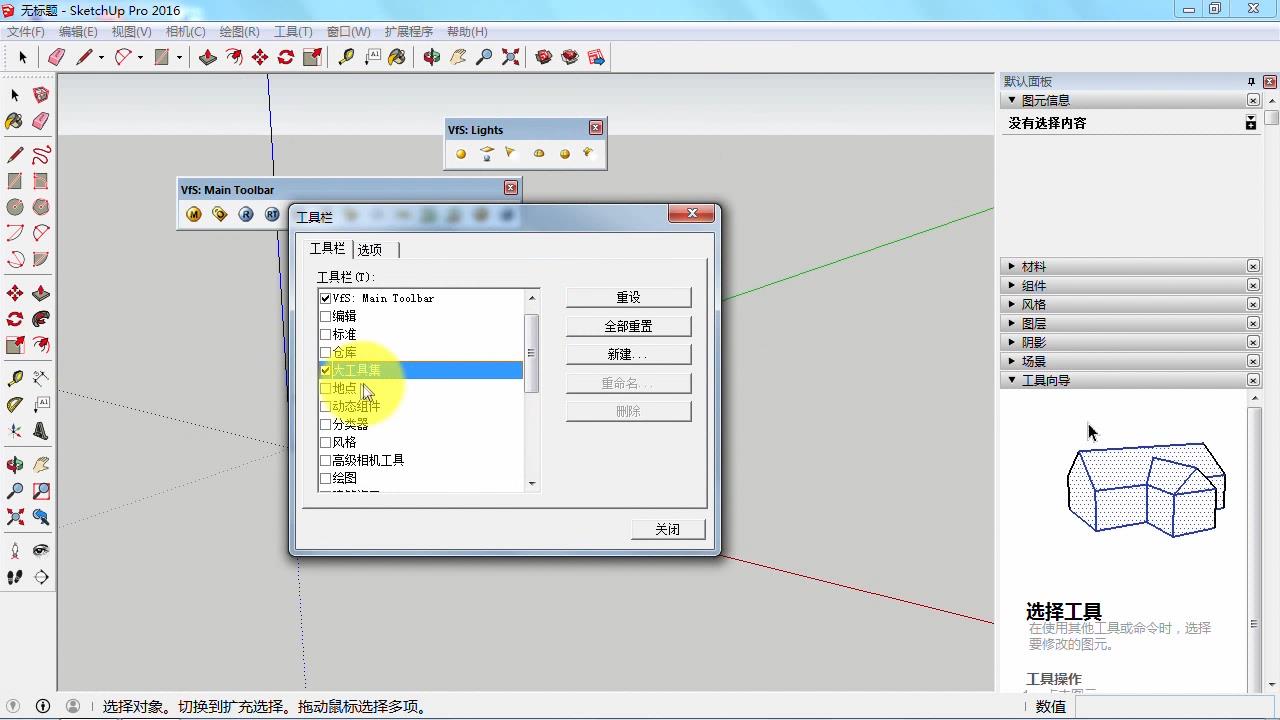Image resolution: width=1280 pixels, height=720 pixels.
Task: Expand the 阴影 panel
Action: (x=1012, y=342)
